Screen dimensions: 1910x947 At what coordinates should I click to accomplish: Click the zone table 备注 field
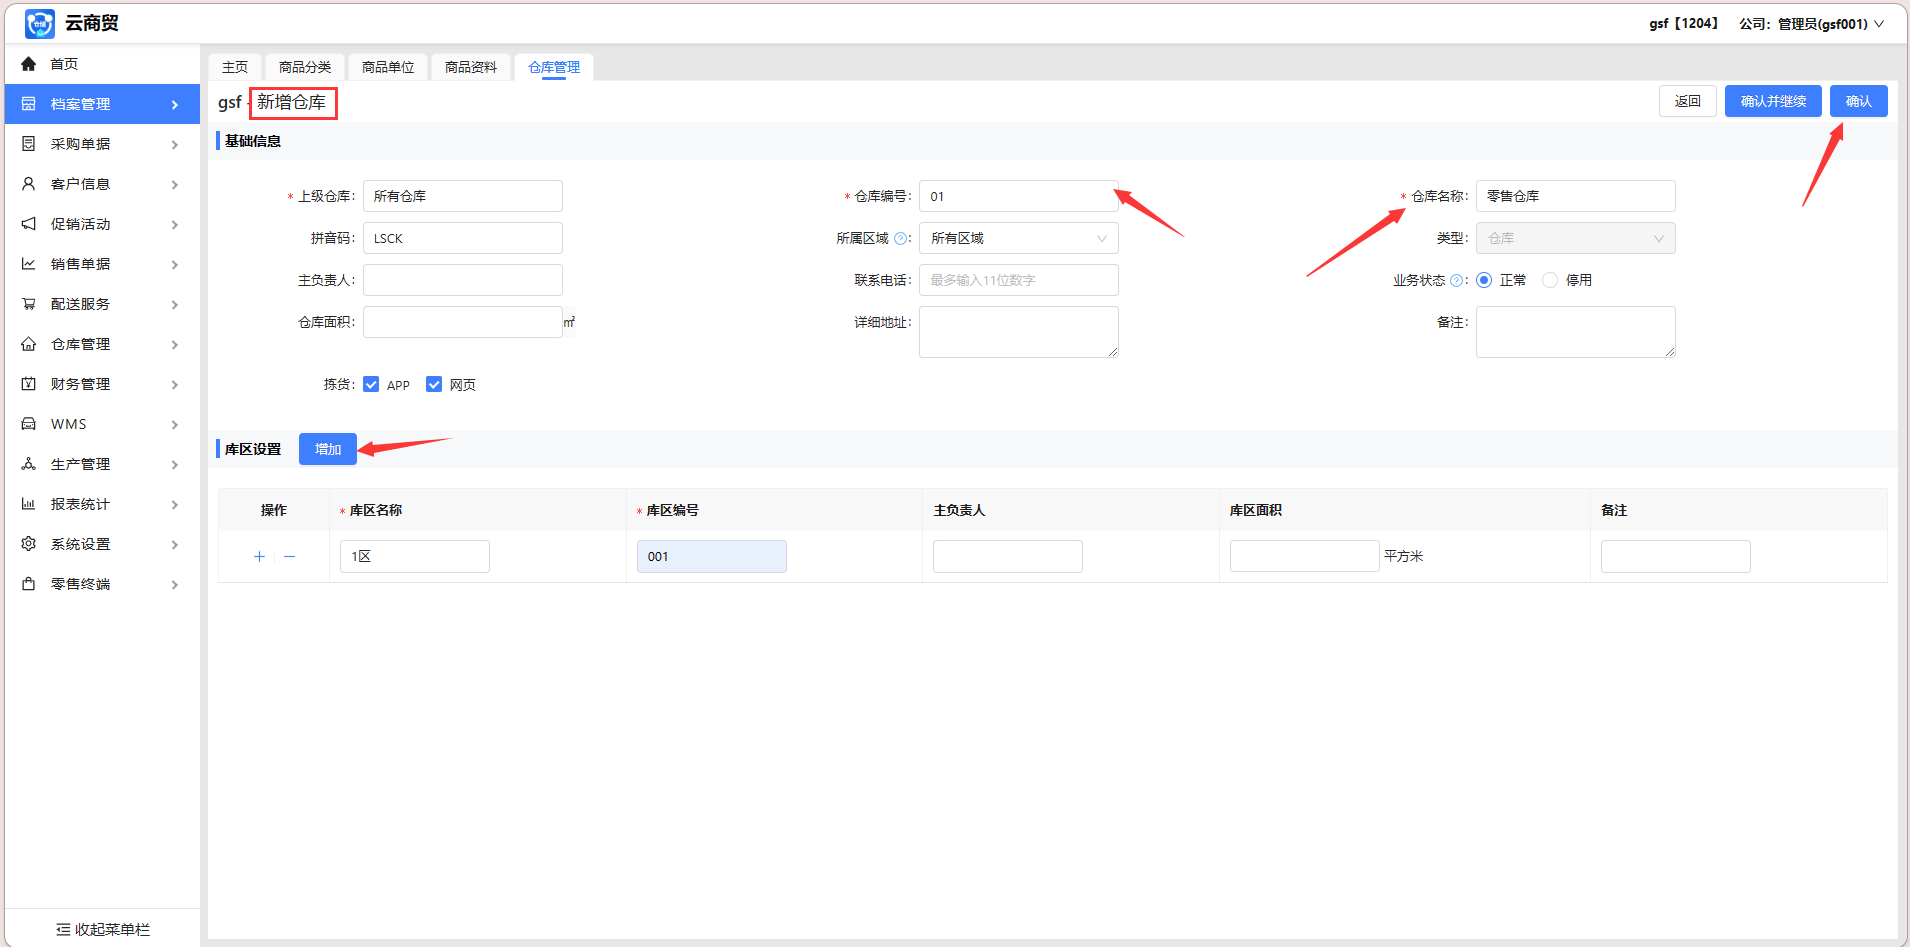point(1675,556)
